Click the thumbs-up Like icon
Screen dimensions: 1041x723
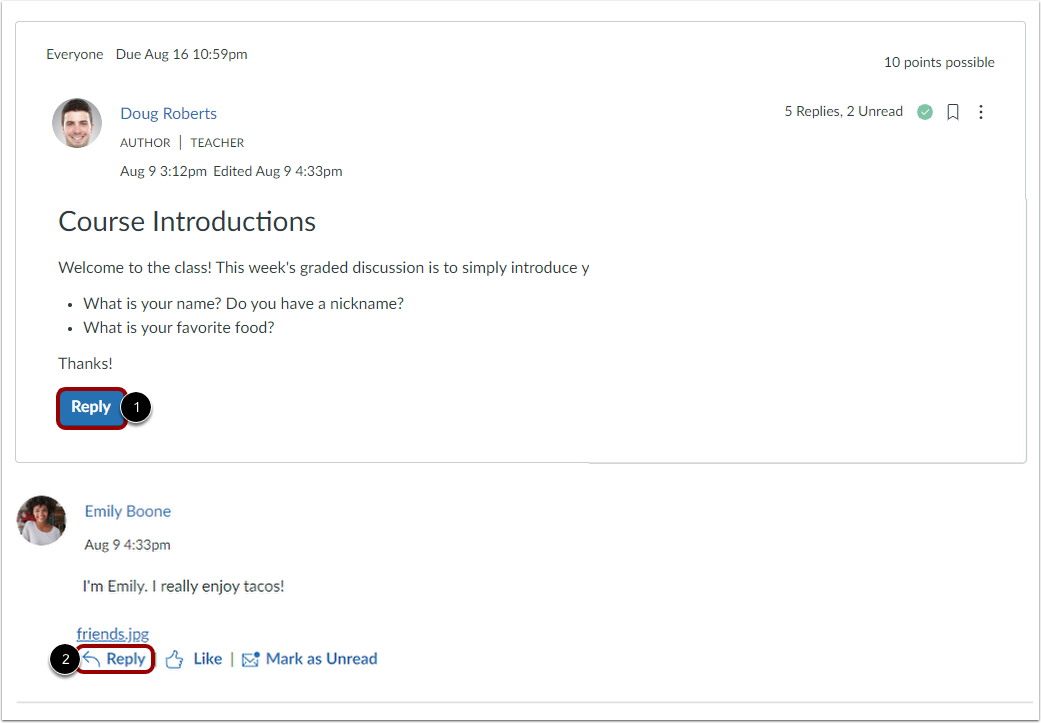coord(175,660)
